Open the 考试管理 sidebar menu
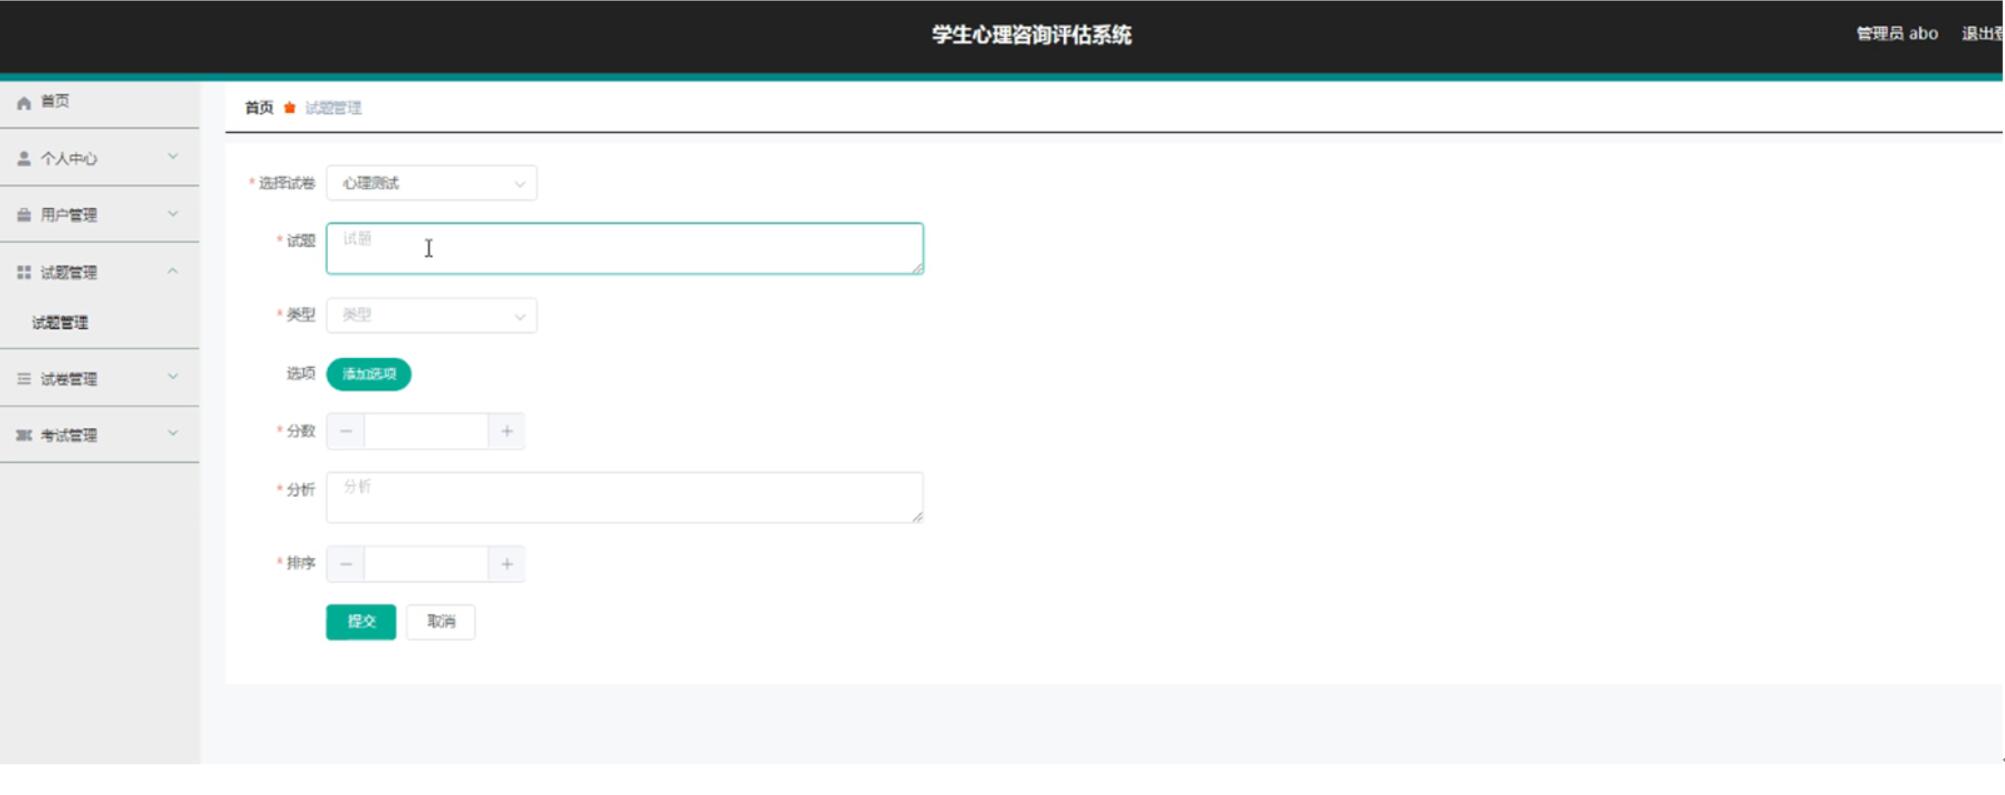The width and height of the screenshot is (2005, 795). coord(99,435)
